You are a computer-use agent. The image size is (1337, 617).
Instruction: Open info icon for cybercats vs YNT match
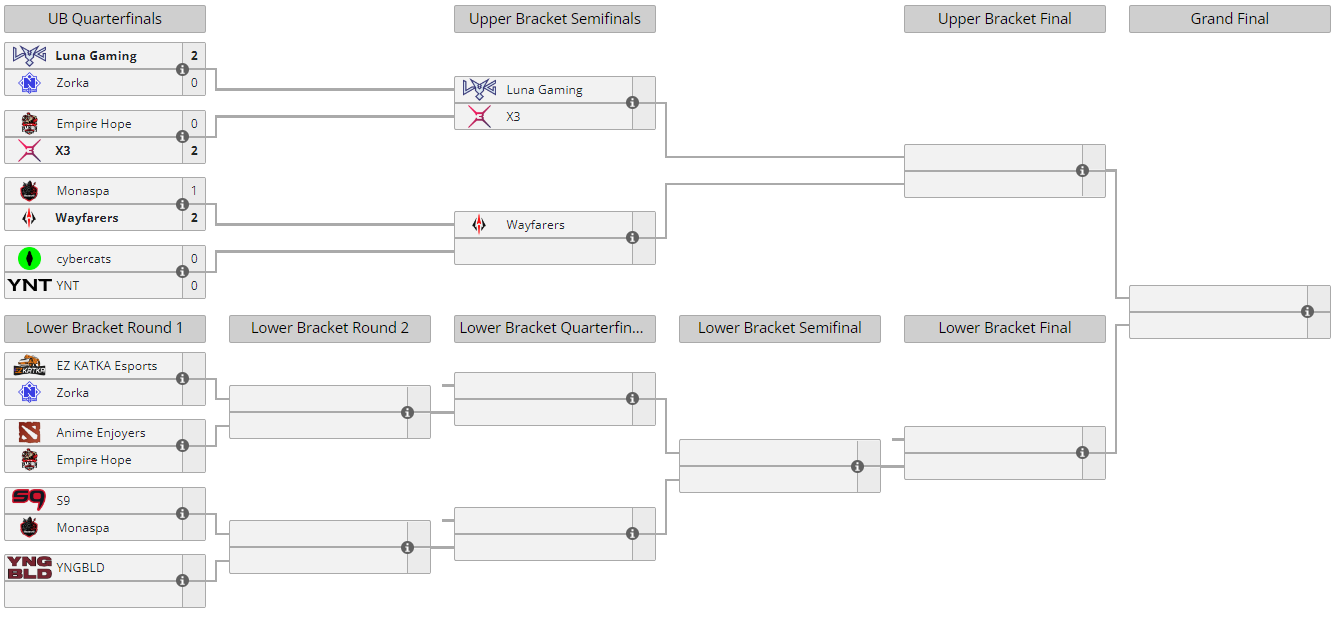[182, 272]
